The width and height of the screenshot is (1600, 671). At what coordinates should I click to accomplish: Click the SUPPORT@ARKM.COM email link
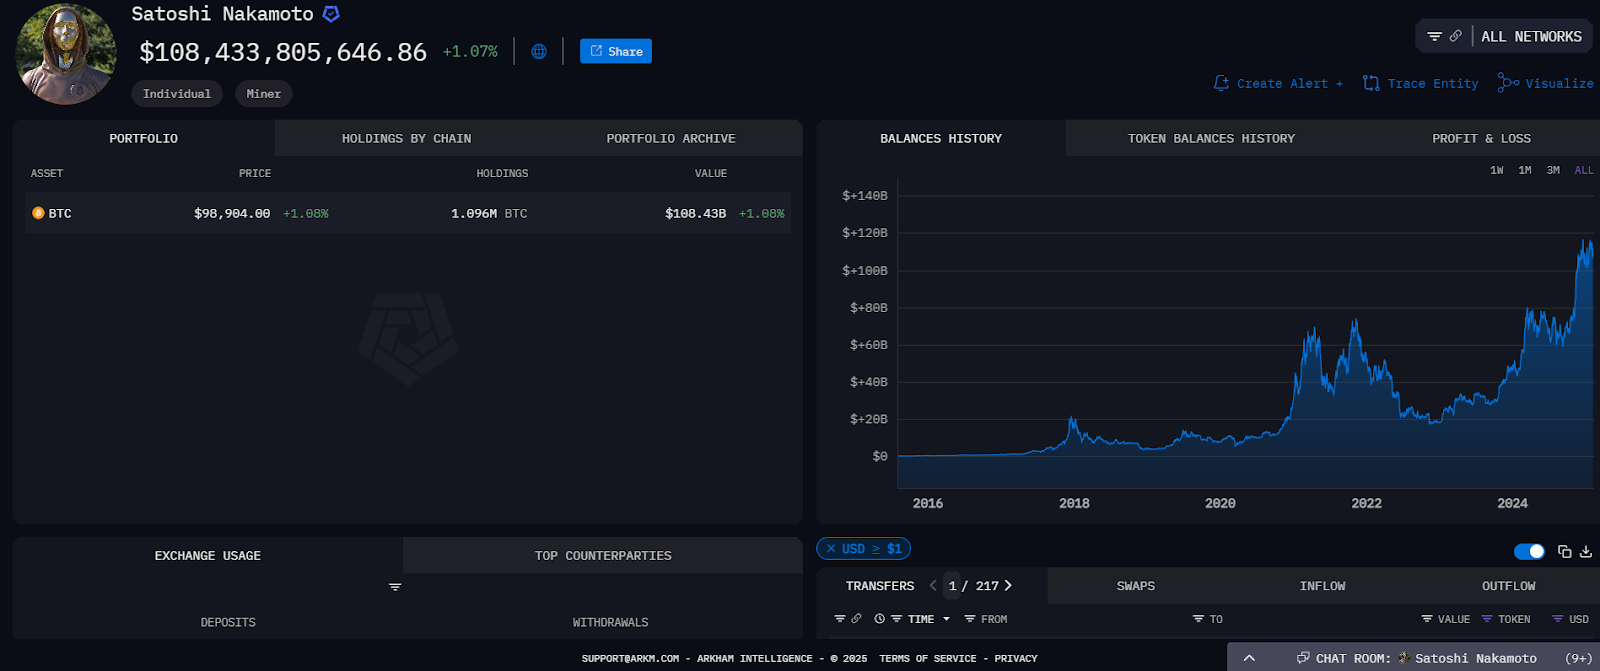630,658
